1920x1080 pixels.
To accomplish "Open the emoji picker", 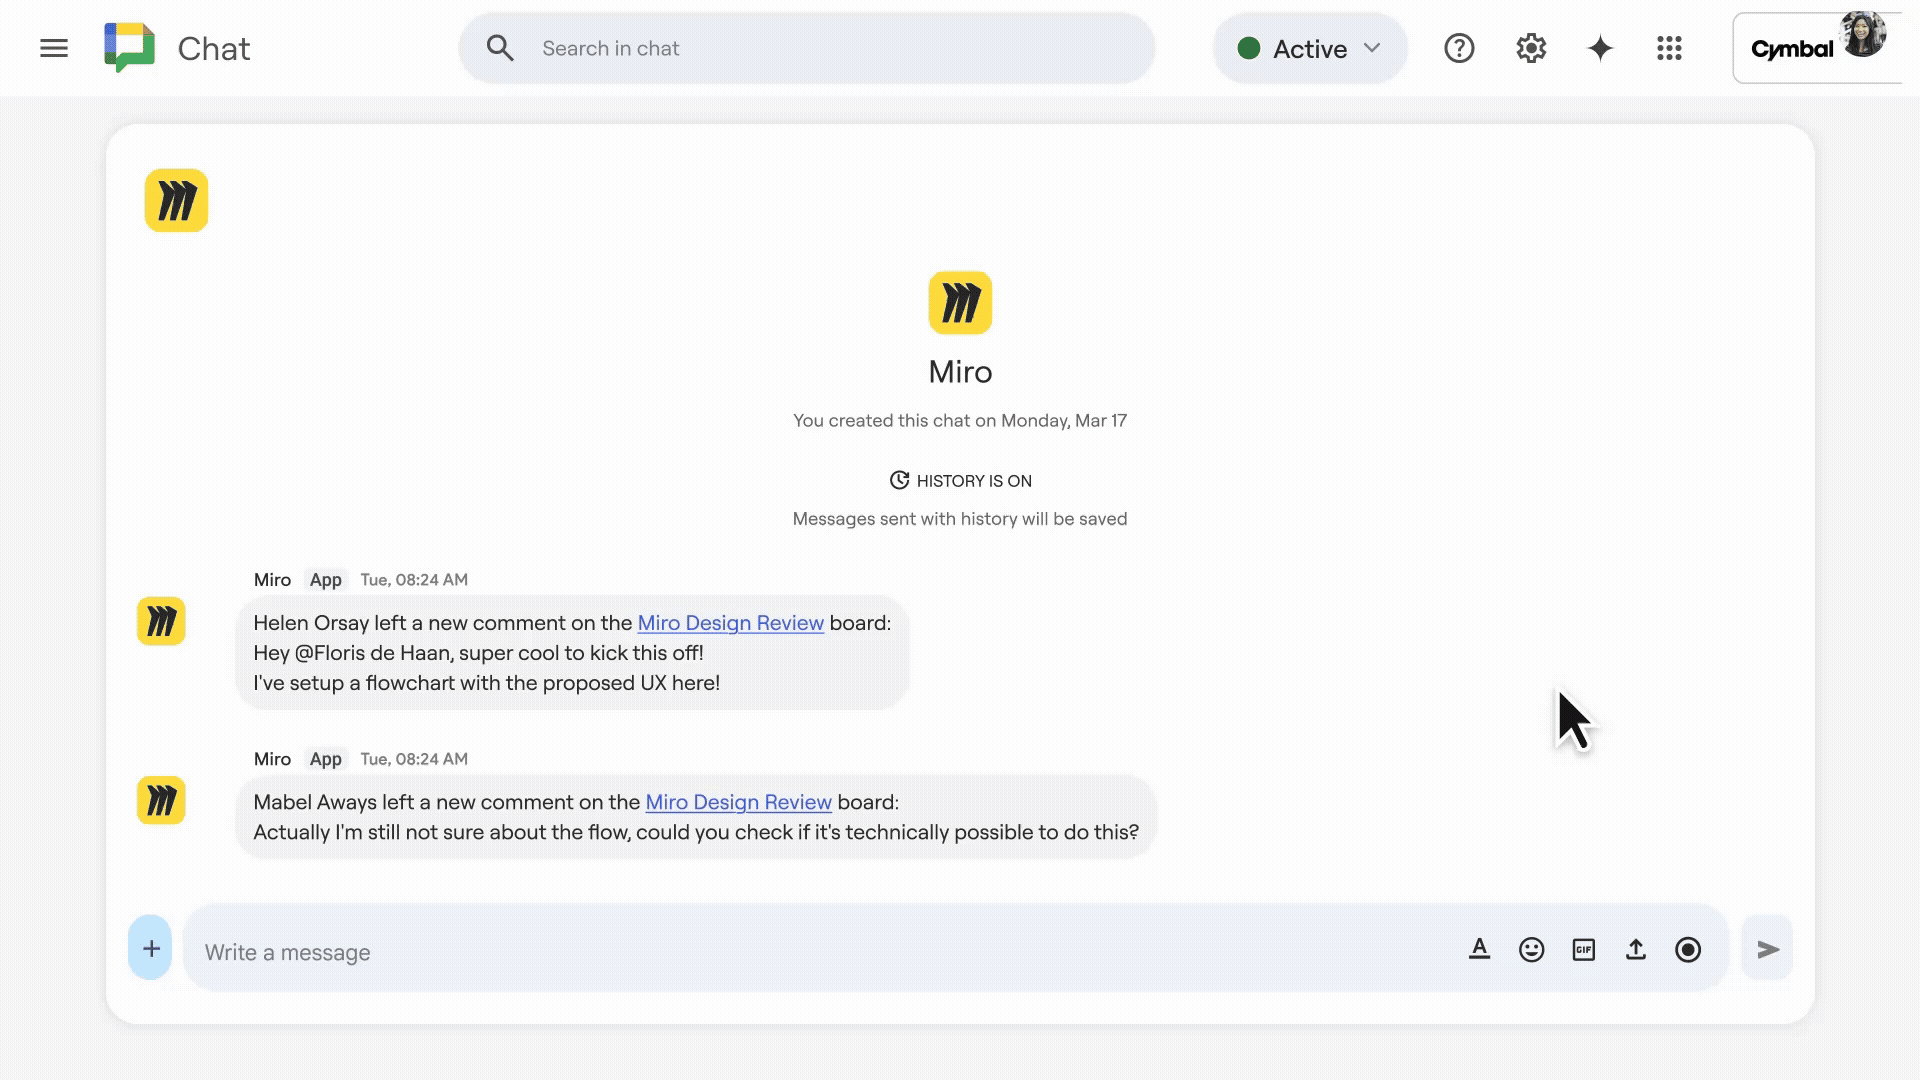I will click(1531, 949).
